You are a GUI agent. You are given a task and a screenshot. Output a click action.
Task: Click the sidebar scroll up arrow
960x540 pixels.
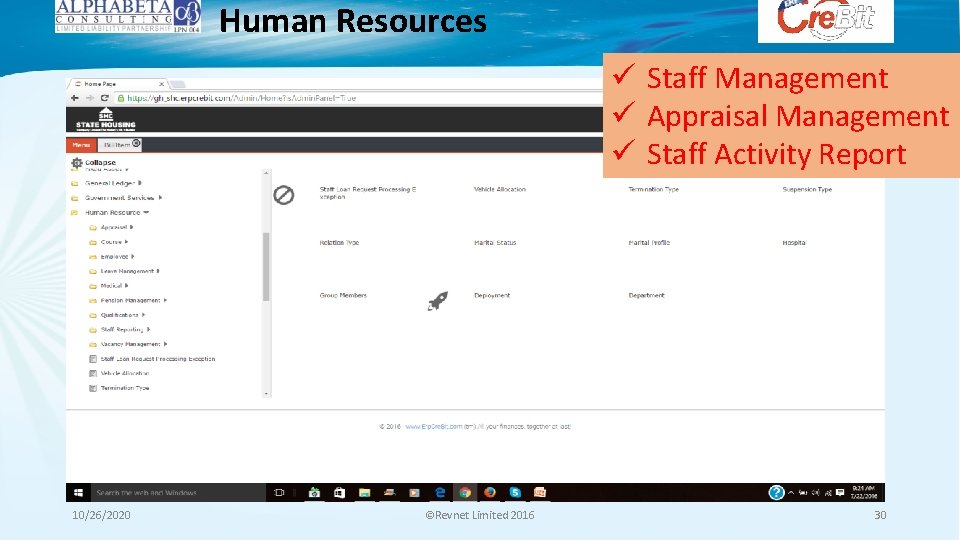pyautogui.click(x=266, y=173)
